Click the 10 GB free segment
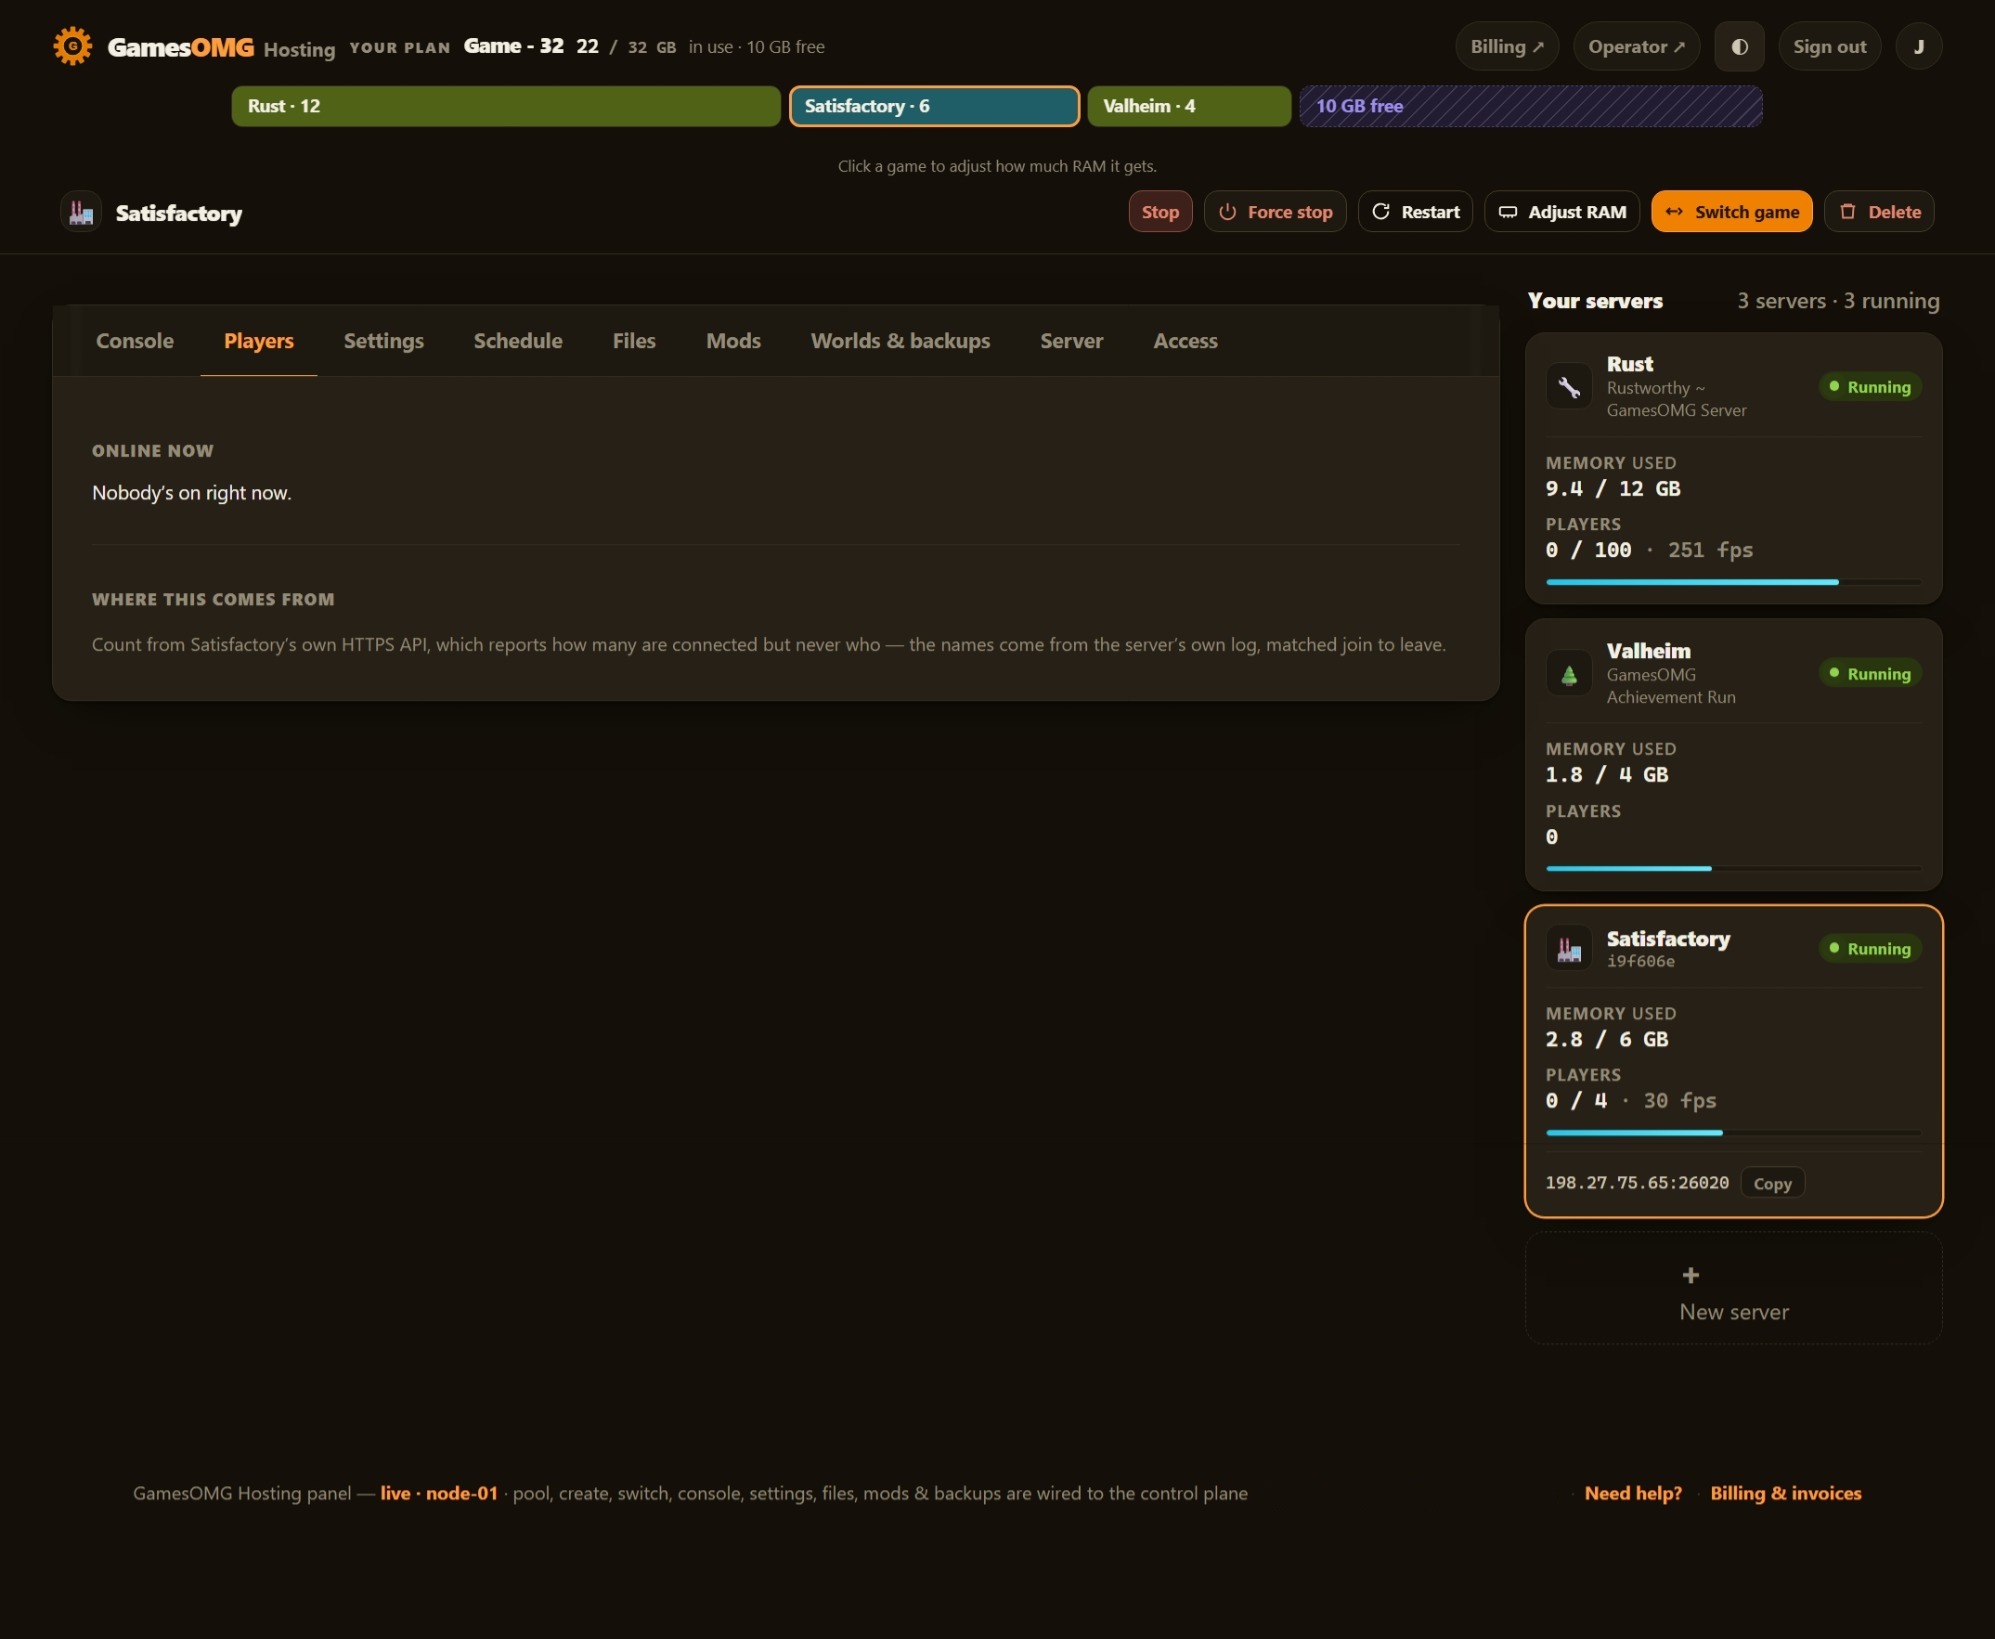 (x=1530, y=106)
